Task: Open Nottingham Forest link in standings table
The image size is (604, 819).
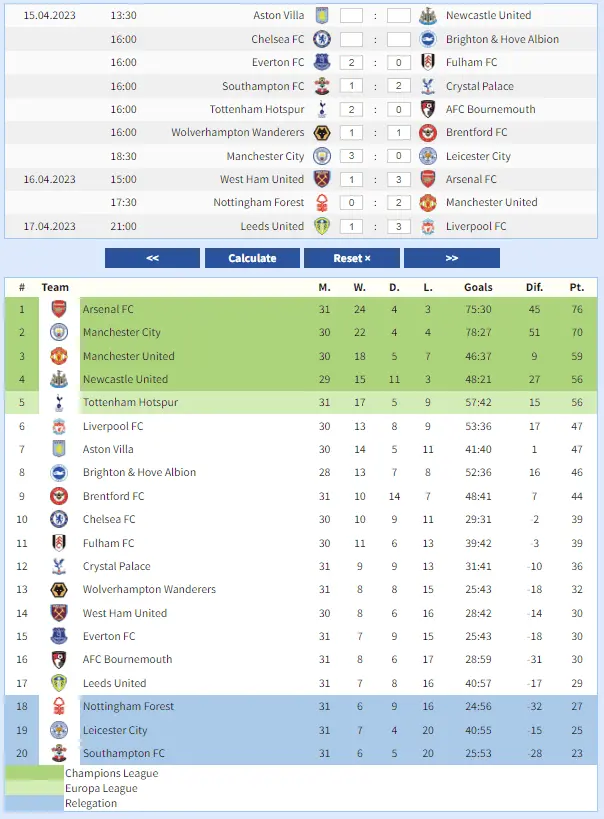Action: [x=128, y=706]
